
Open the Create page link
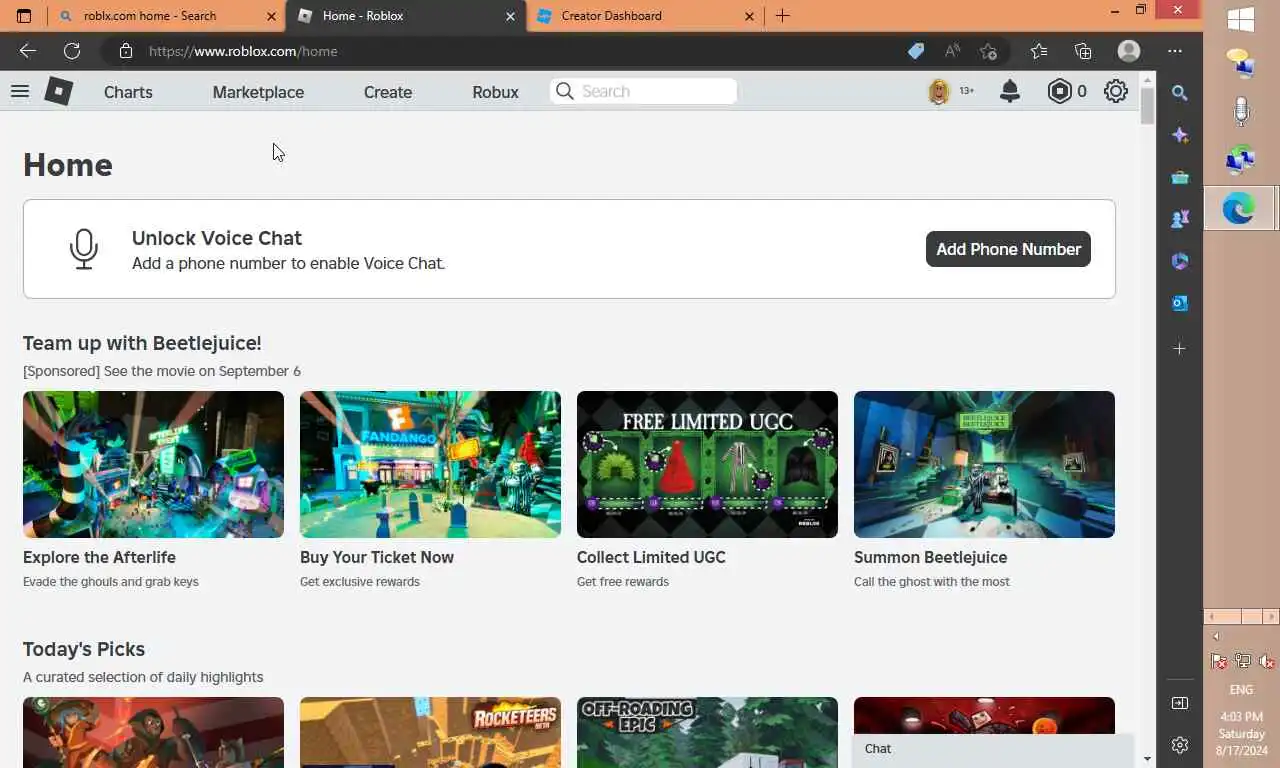(388, 92)
